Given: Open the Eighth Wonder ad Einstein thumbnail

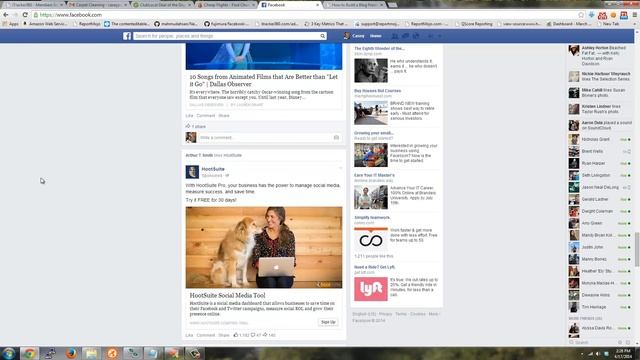Looking at the screenshot, I should click(x=371, y=71).
